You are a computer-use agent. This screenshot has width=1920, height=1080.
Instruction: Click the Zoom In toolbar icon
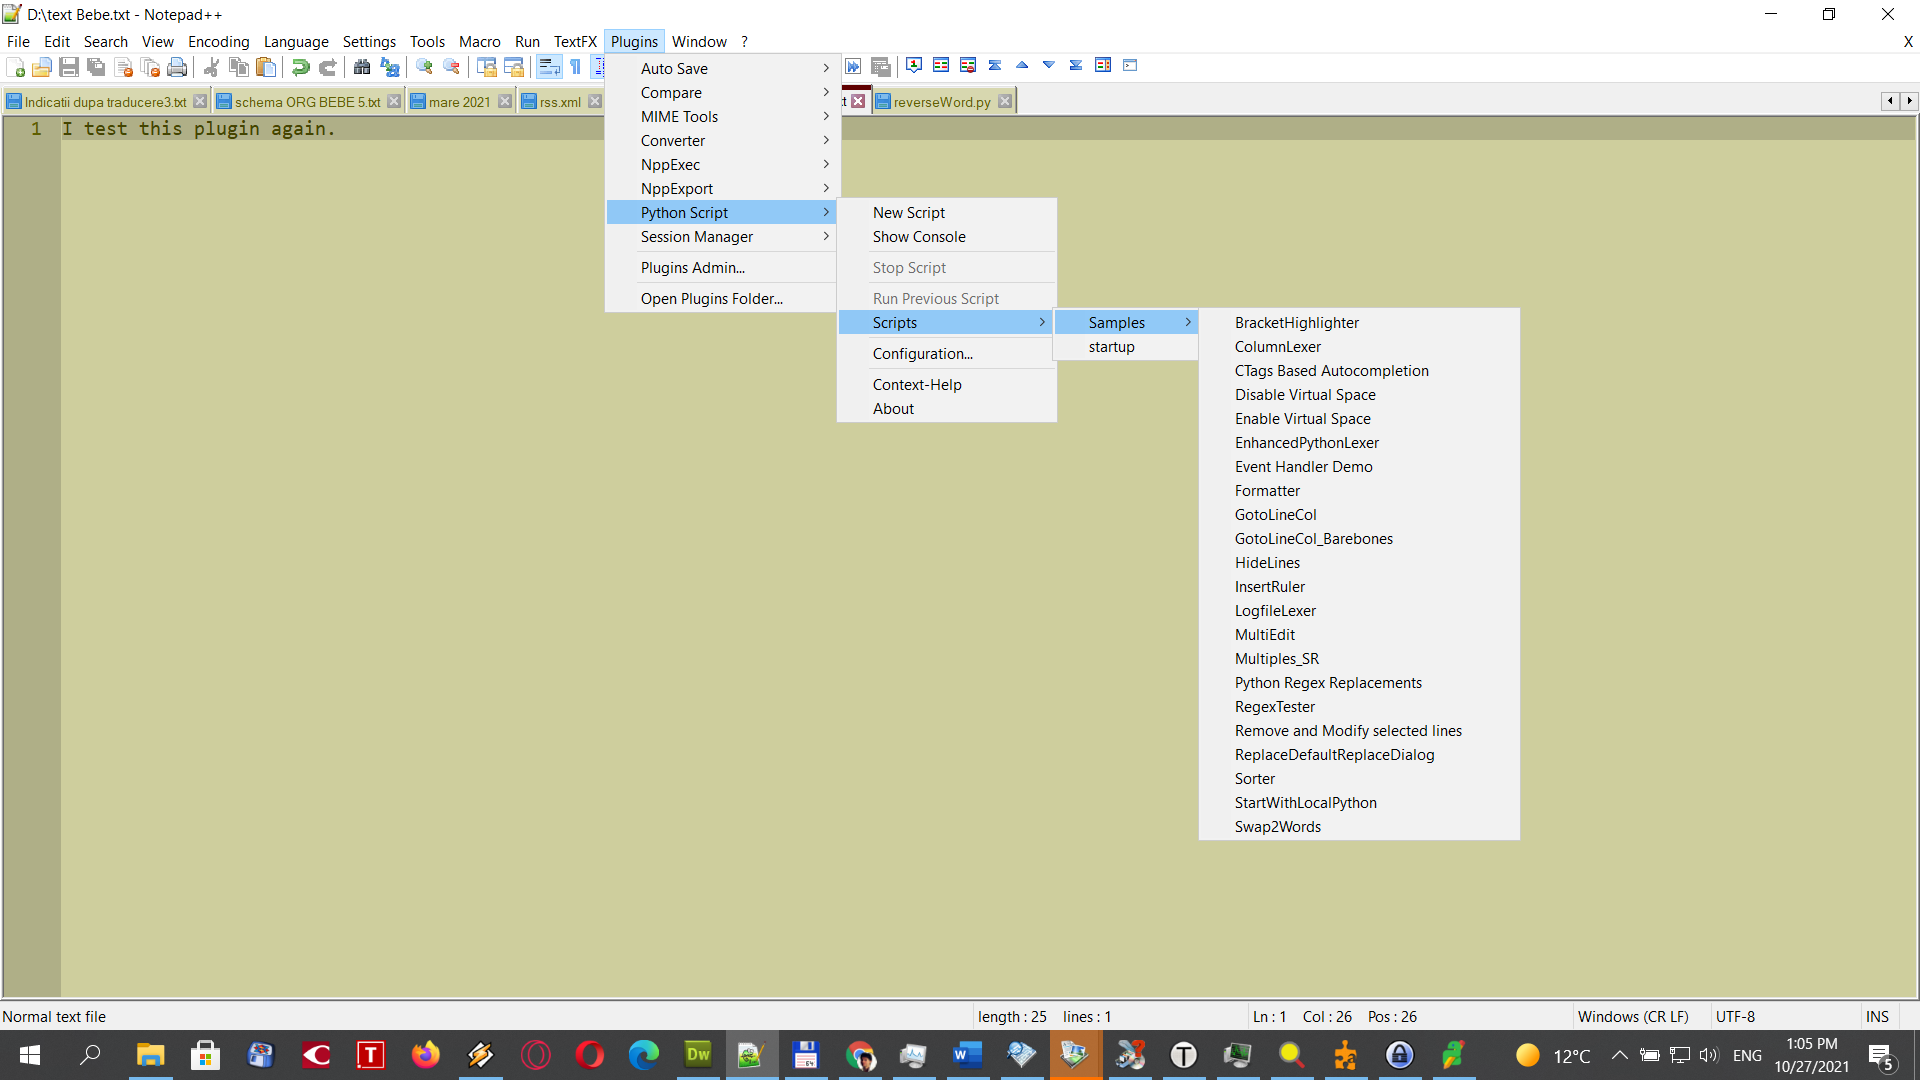point(424,67)
